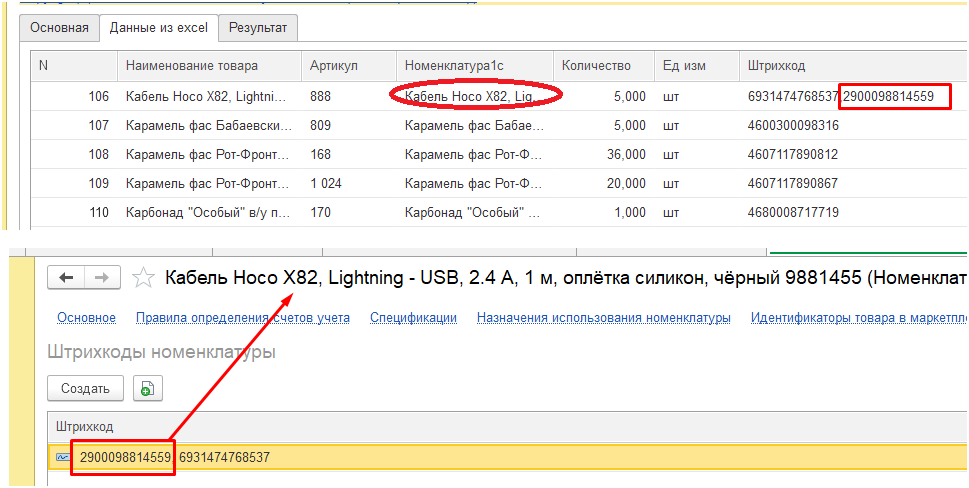Viewport: 969px width, 488px height.
Task: Click the Наименование товара column header
Action: pos(192,65)
